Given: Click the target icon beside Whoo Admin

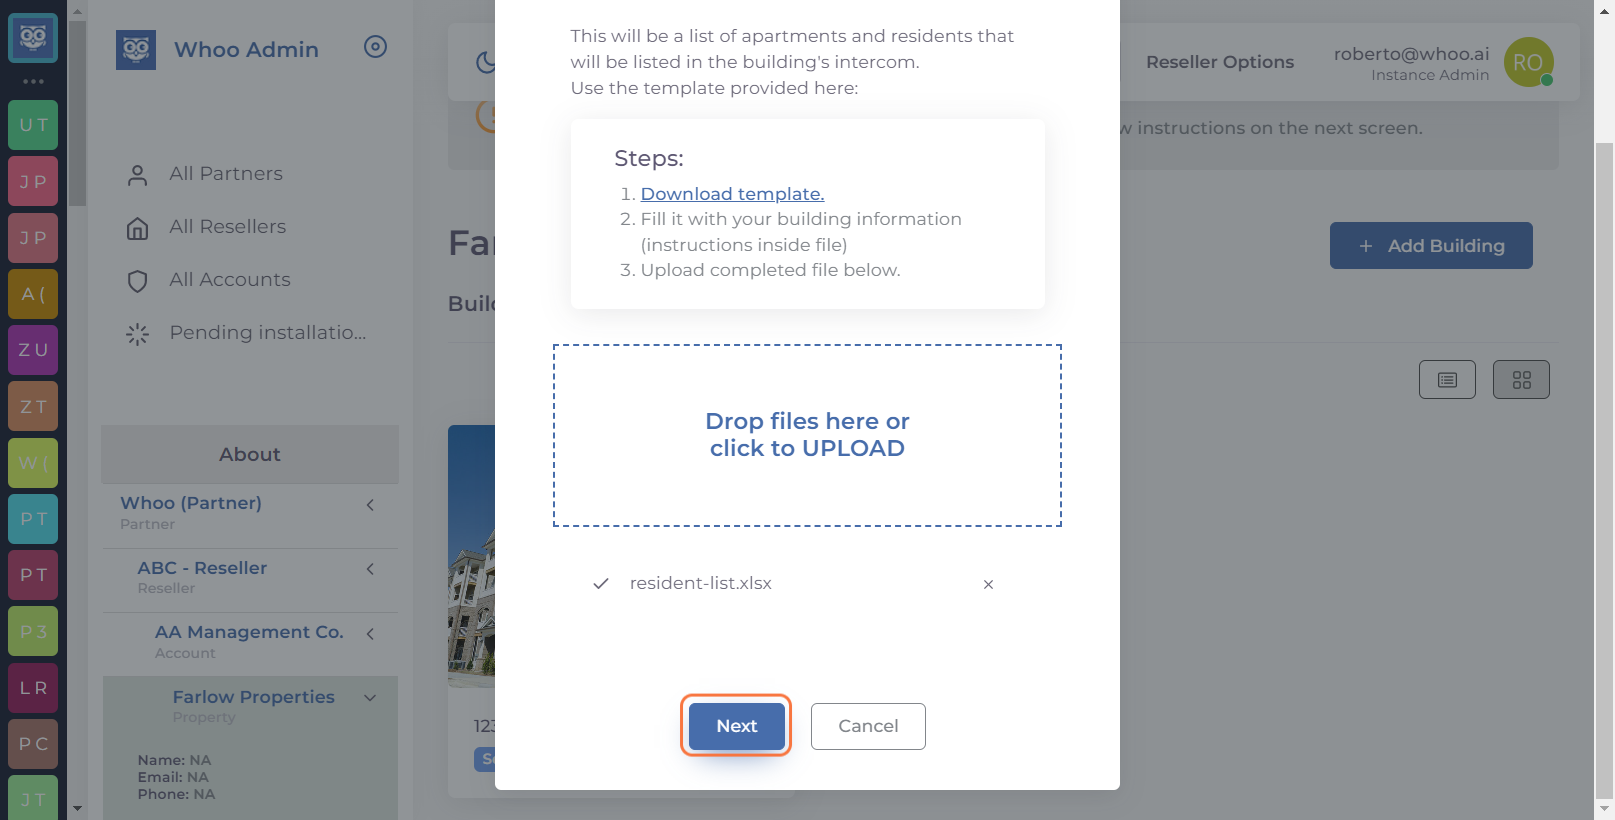Looking at the screenshot, I should [x=375, y=47].
